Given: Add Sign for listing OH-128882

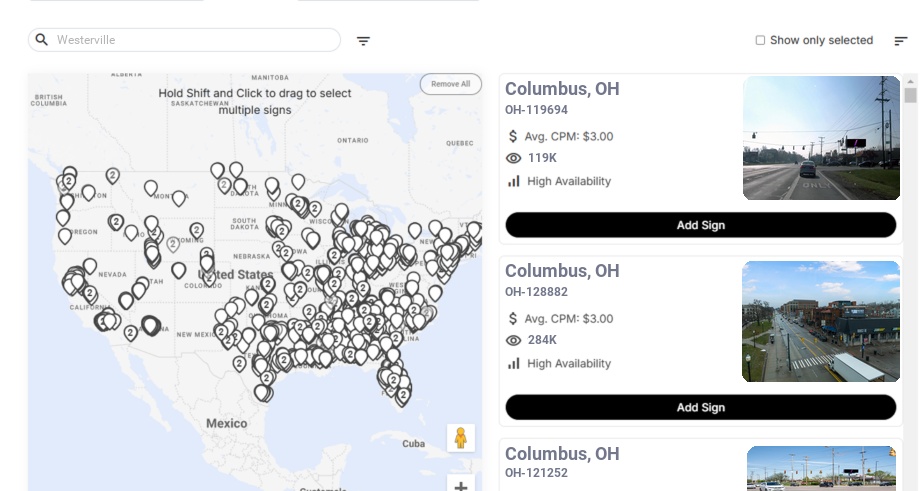Looking at the screenshot, I should 700,407.
